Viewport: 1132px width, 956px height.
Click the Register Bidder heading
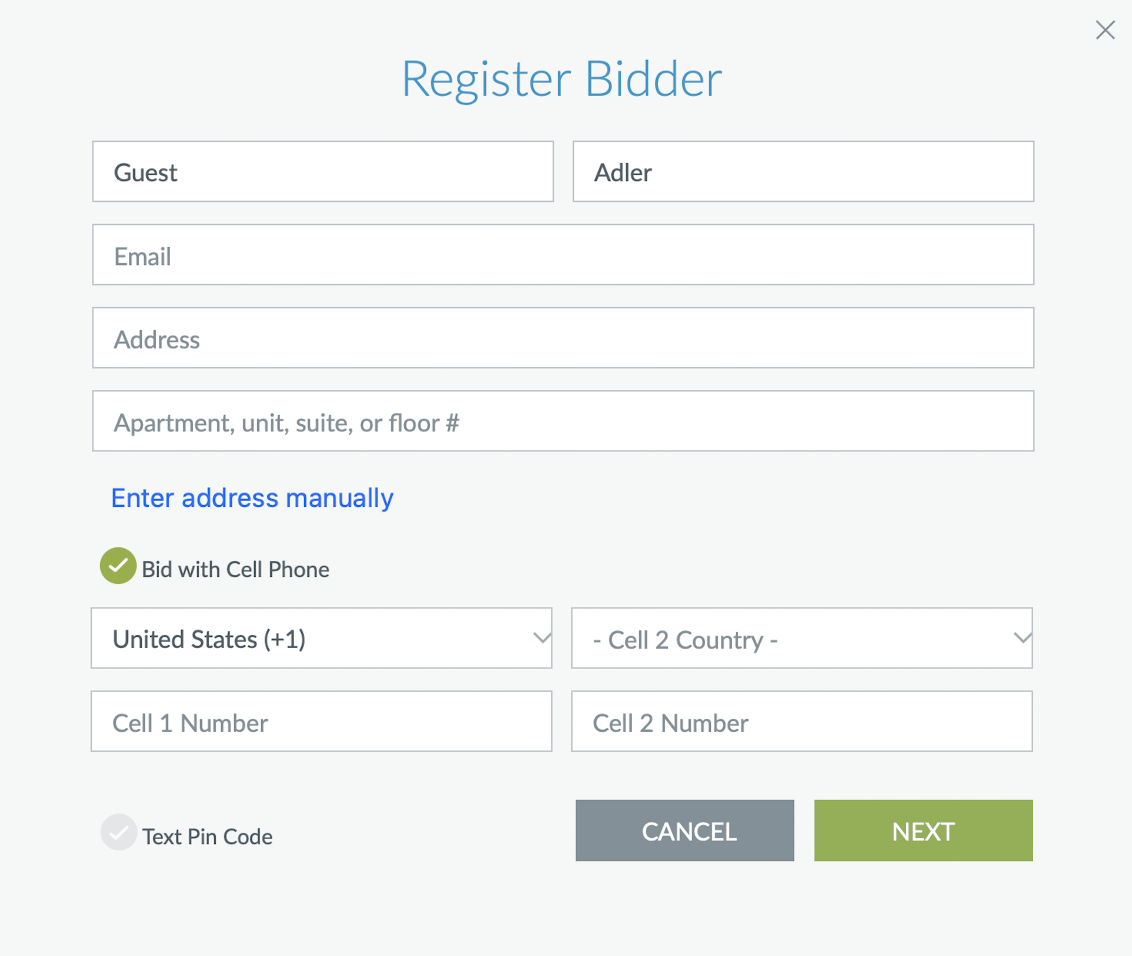(x=562, y=79)
